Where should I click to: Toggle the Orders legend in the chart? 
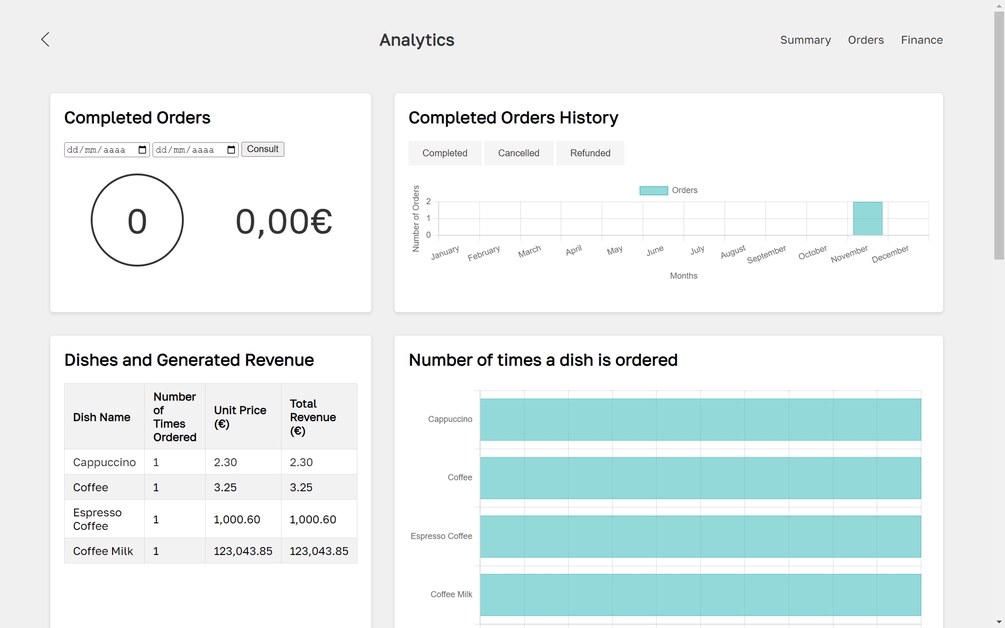(669, 190)
